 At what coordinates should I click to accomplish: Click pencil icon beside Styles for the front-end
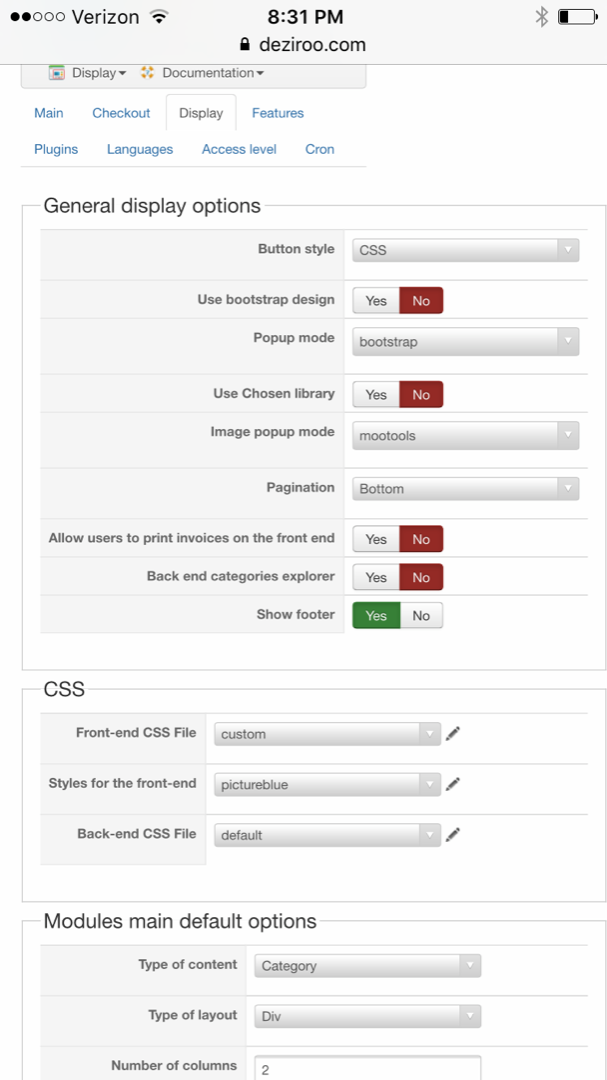[453, 785]
